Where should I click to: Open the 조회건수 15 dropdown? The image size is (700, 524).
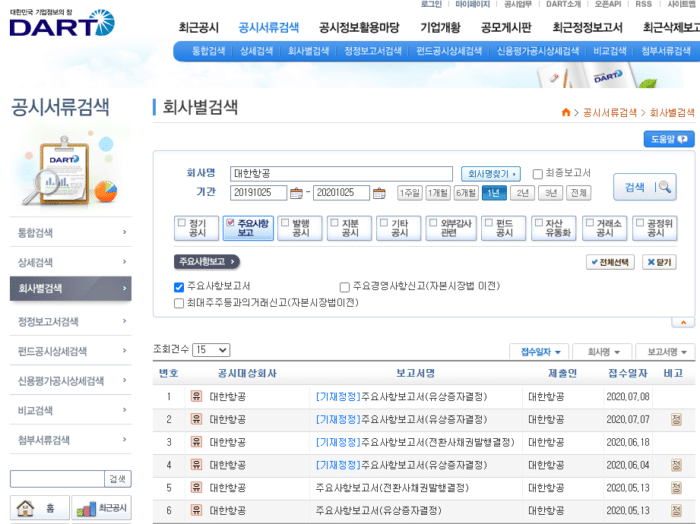click(x=211, y=350)
